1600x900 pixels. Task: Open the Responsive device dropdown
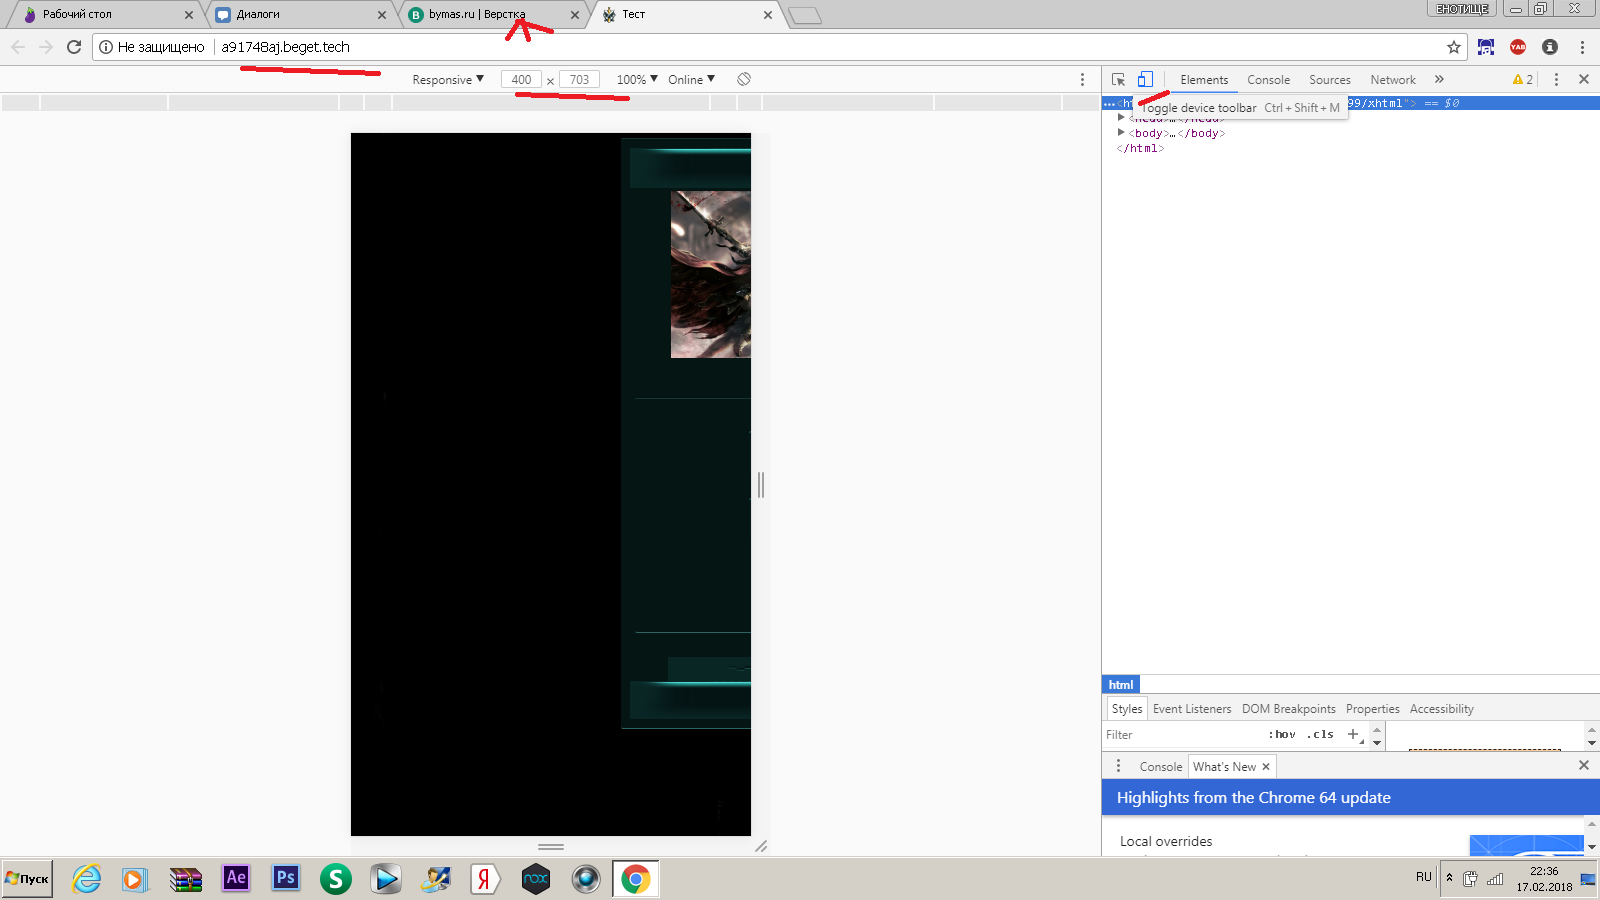click(448, 79)
